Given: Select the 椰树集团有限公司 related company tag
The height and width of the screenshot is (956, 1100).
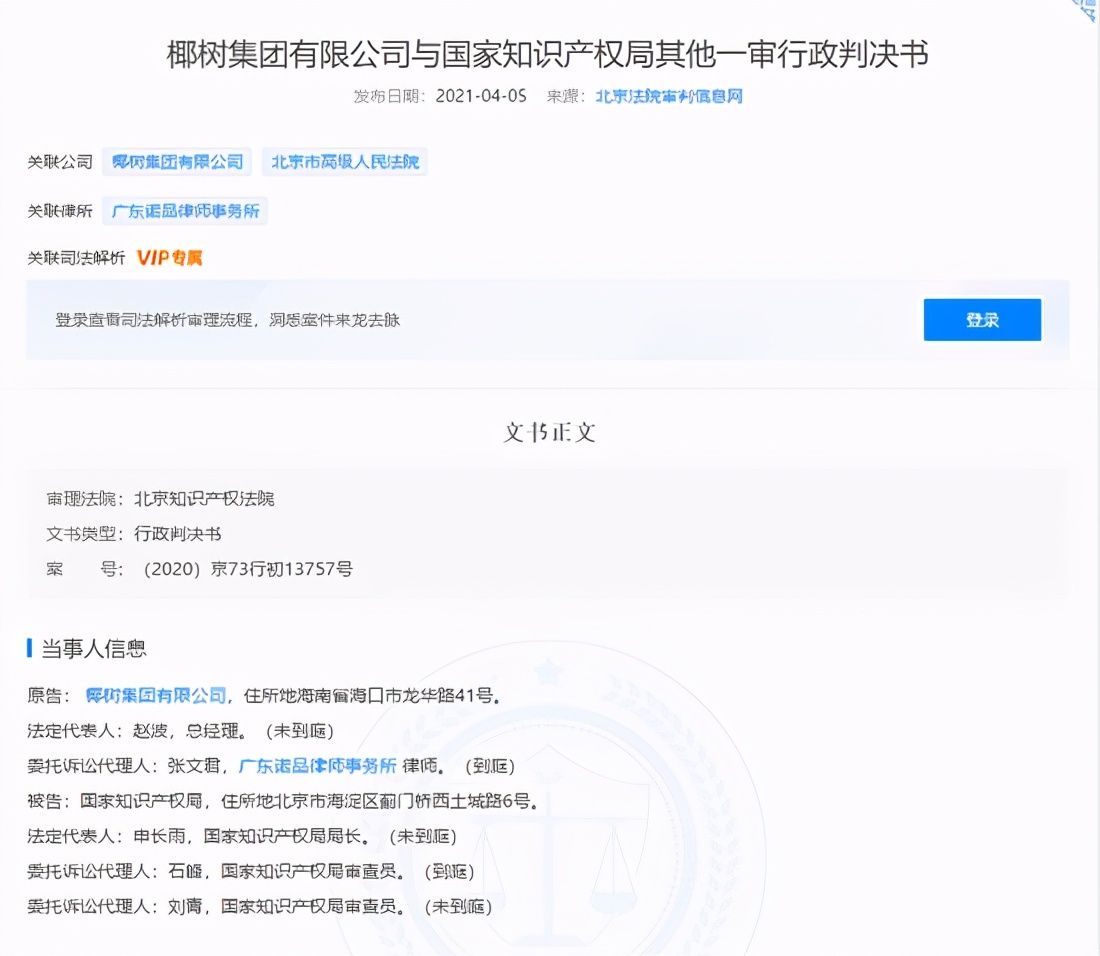Looking at the screenshot, I should (177, 162).
